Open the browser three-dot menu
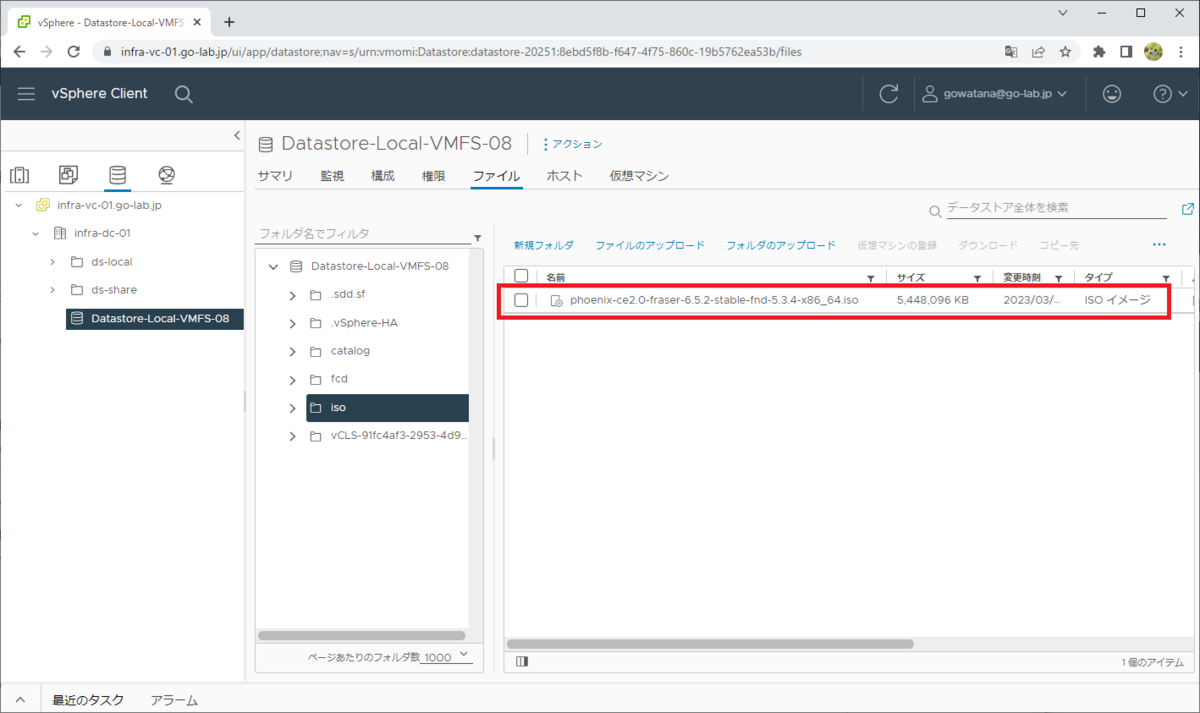Viewport: 1200px width, 713px height. tap(1181, 51)
